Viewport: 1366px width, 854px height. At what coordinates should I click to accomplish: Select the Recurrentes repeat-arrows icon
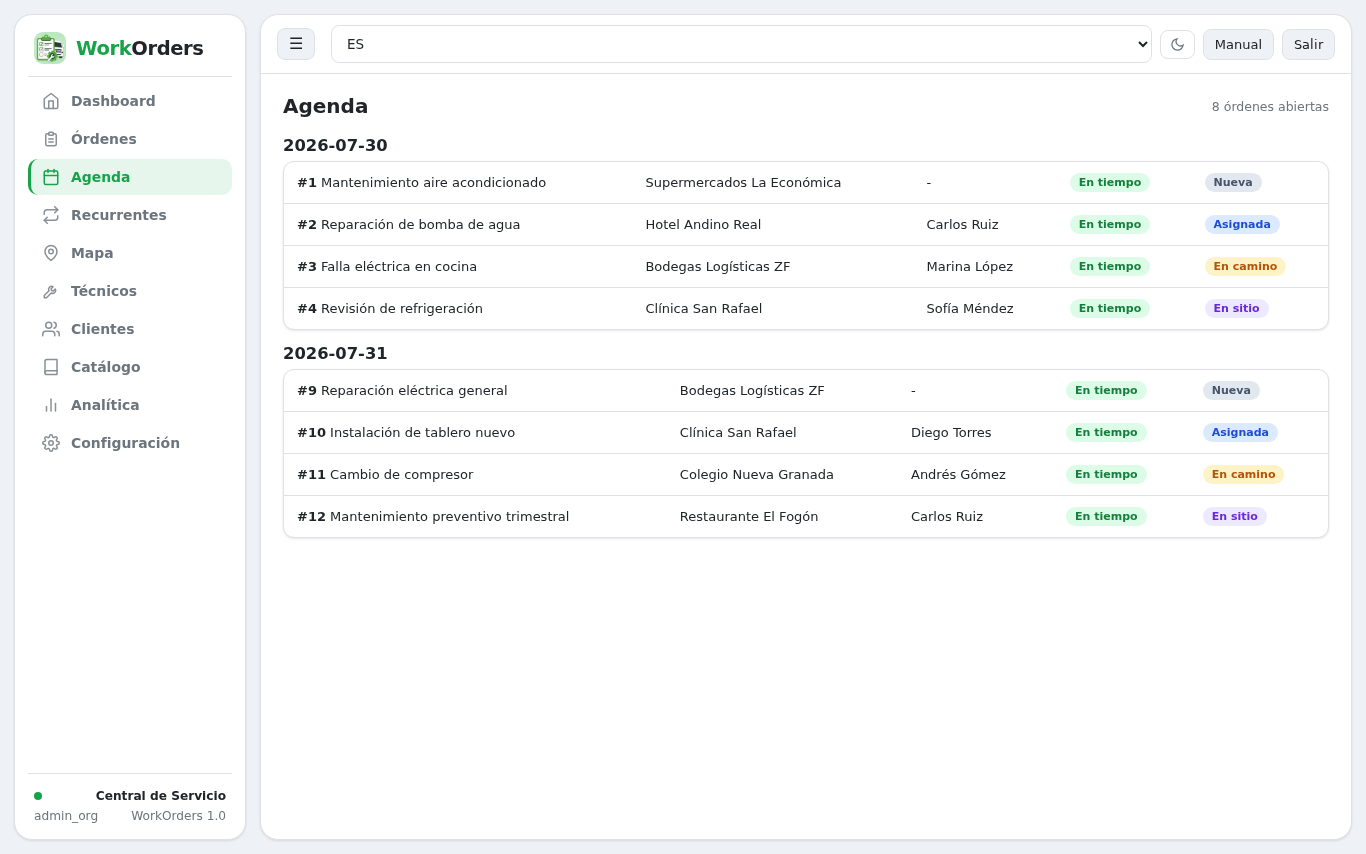point(51,215)
